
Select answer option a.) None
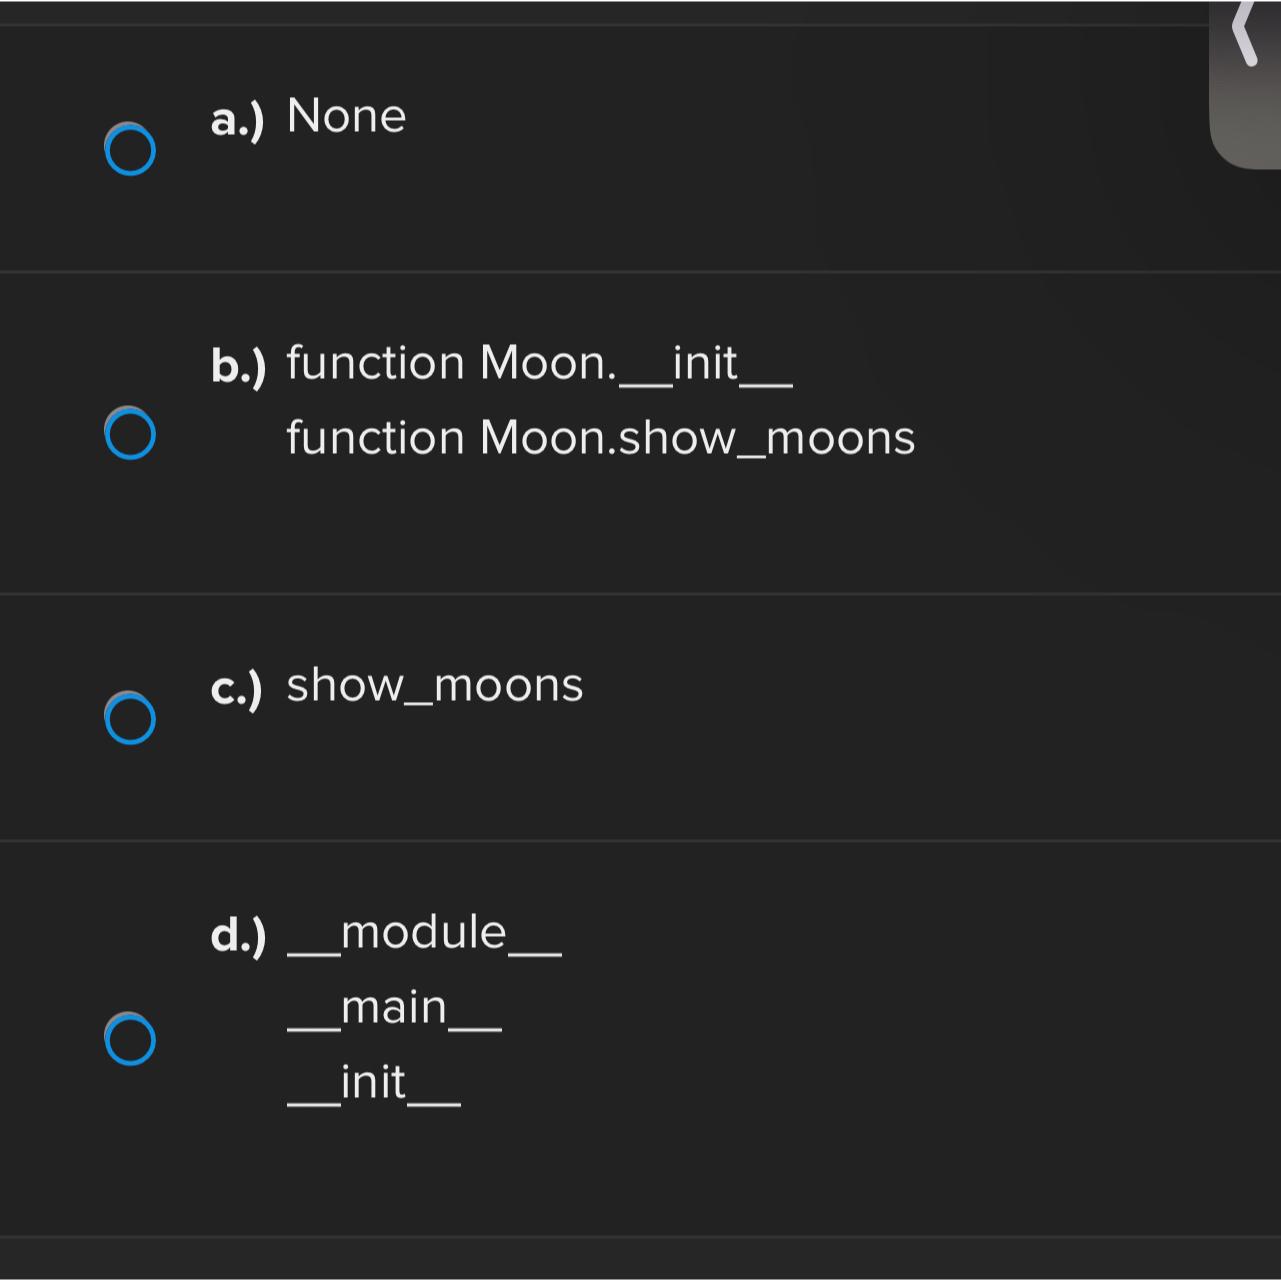(130, 150)
